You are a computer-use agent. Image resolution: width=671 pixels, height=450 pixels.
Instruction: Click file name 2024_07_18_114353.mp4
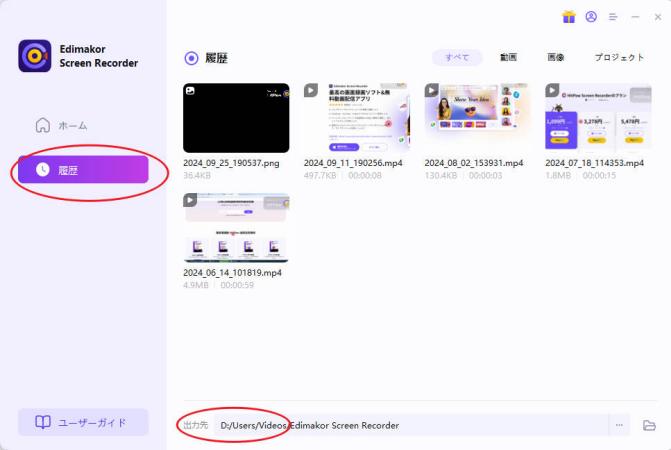(x=594, y=163)
